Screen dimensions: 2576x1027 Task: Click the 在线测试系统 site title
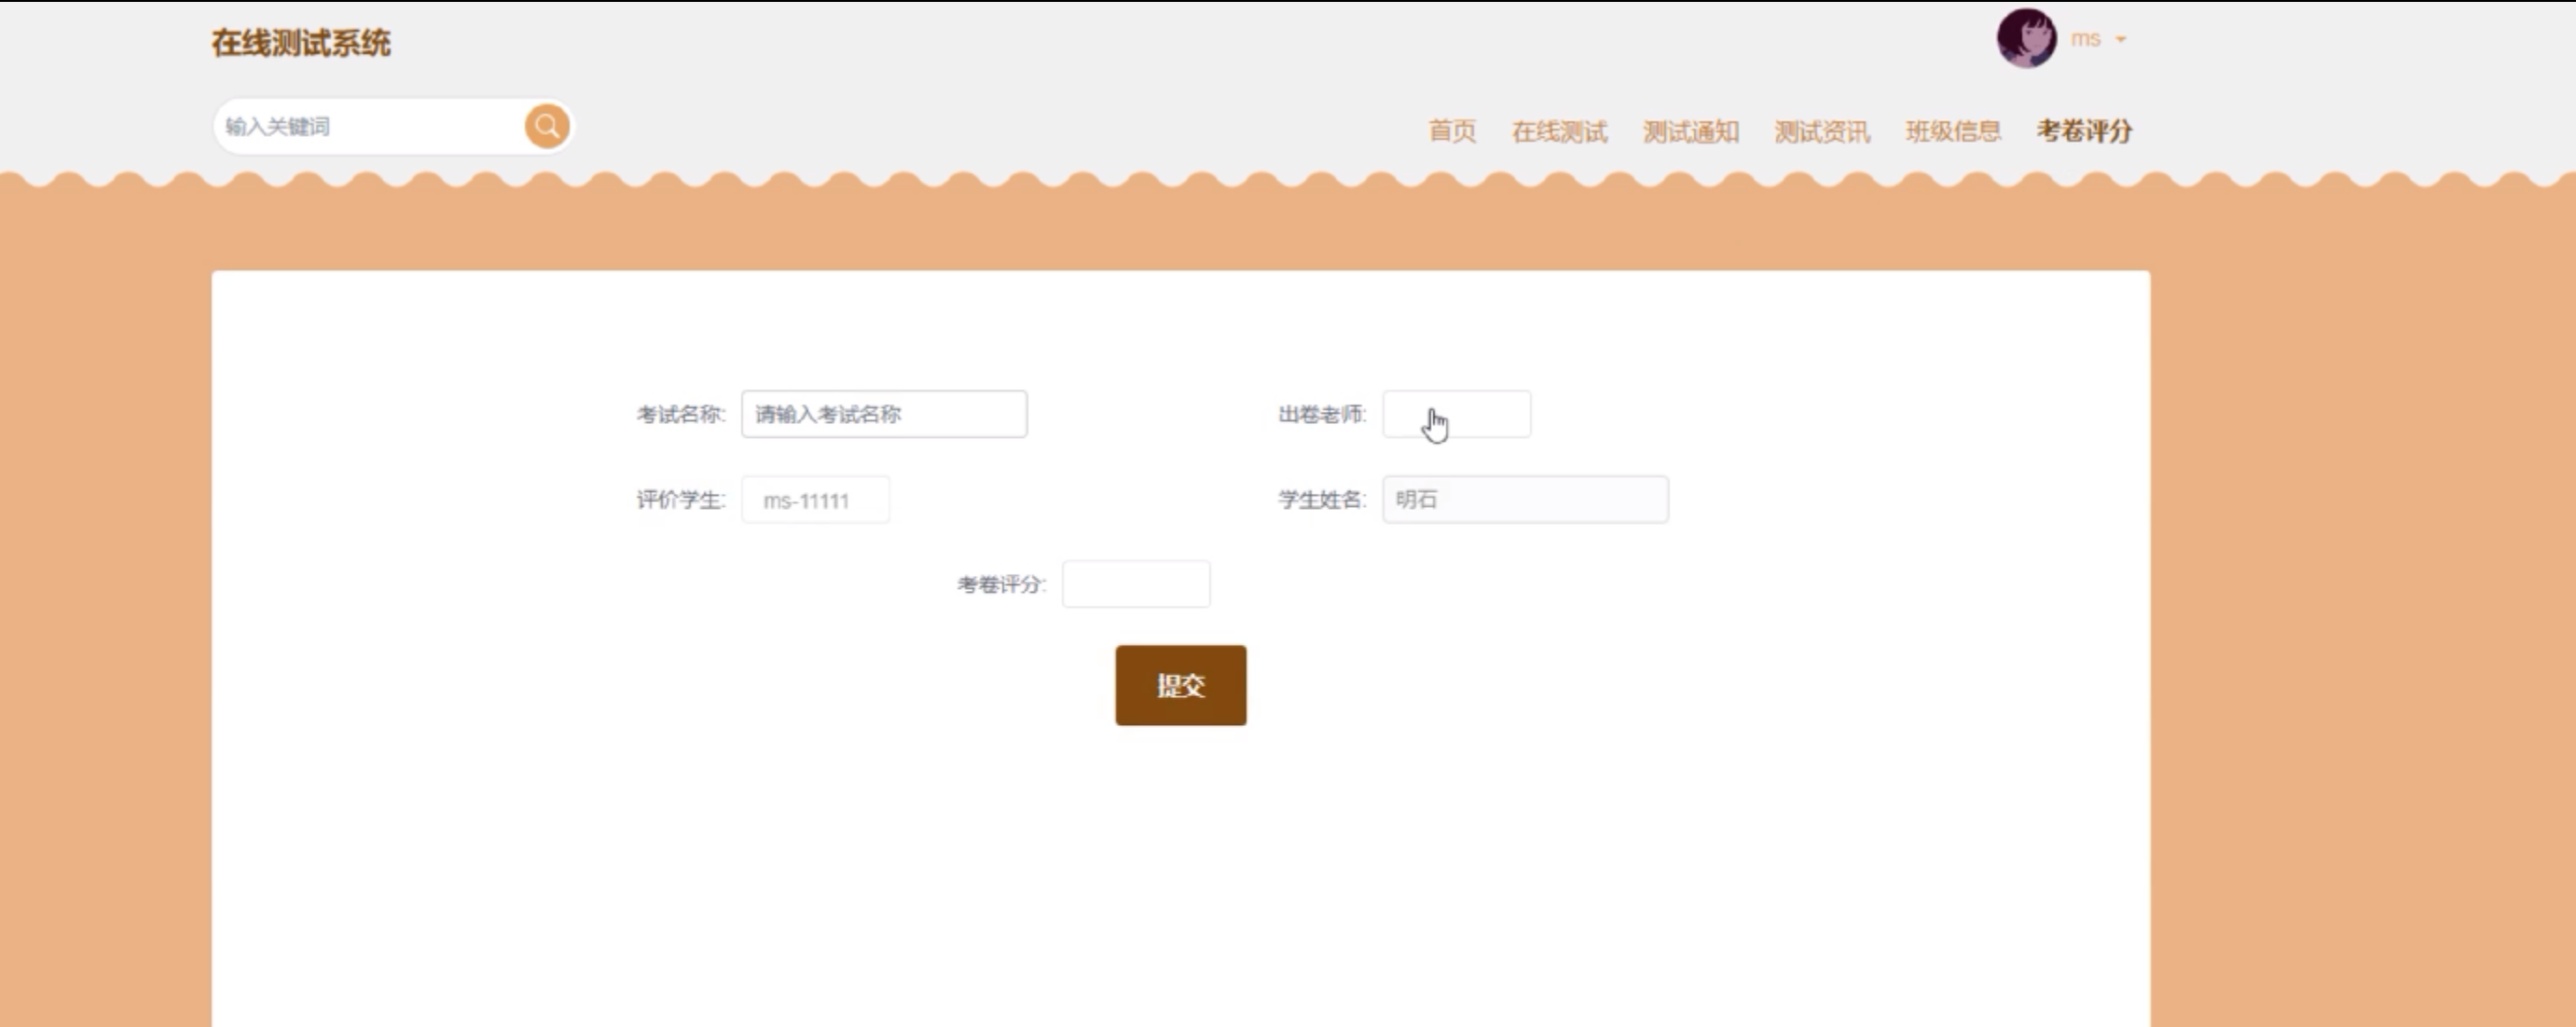point(301,43)
